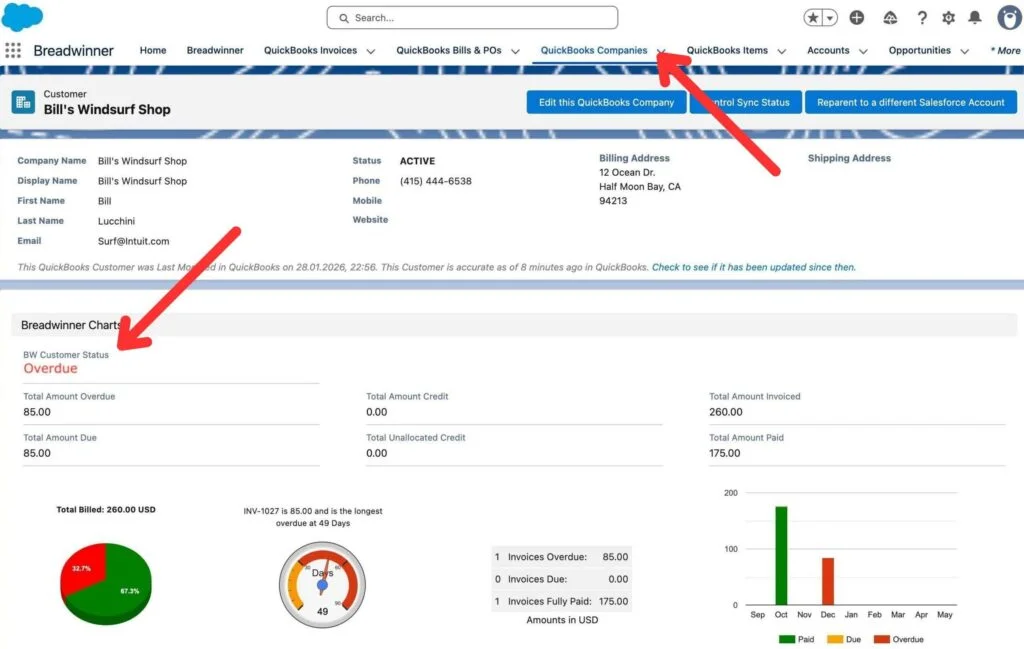Open the App Launcher grid icon
Image resolution: width=1024 pixels, height=649 pixels.
pos(13,50)
